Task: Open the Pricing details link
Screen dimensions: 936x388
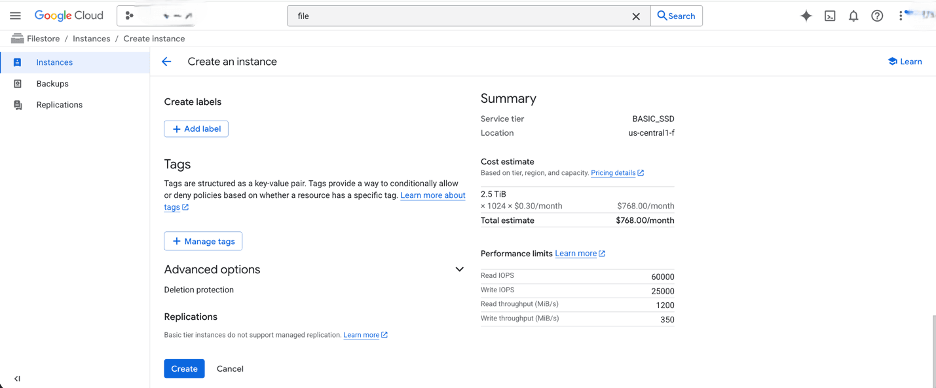Action: coord(617,173)
